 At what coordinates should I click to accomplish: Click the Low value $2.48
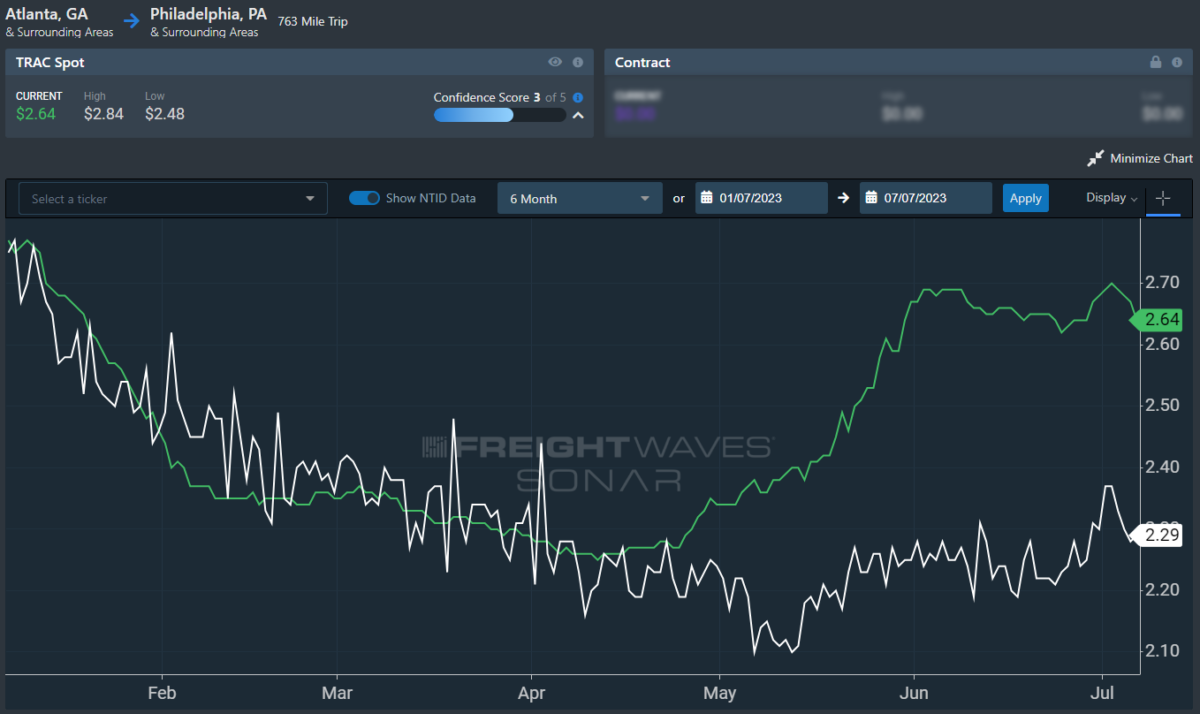point(165,114)
